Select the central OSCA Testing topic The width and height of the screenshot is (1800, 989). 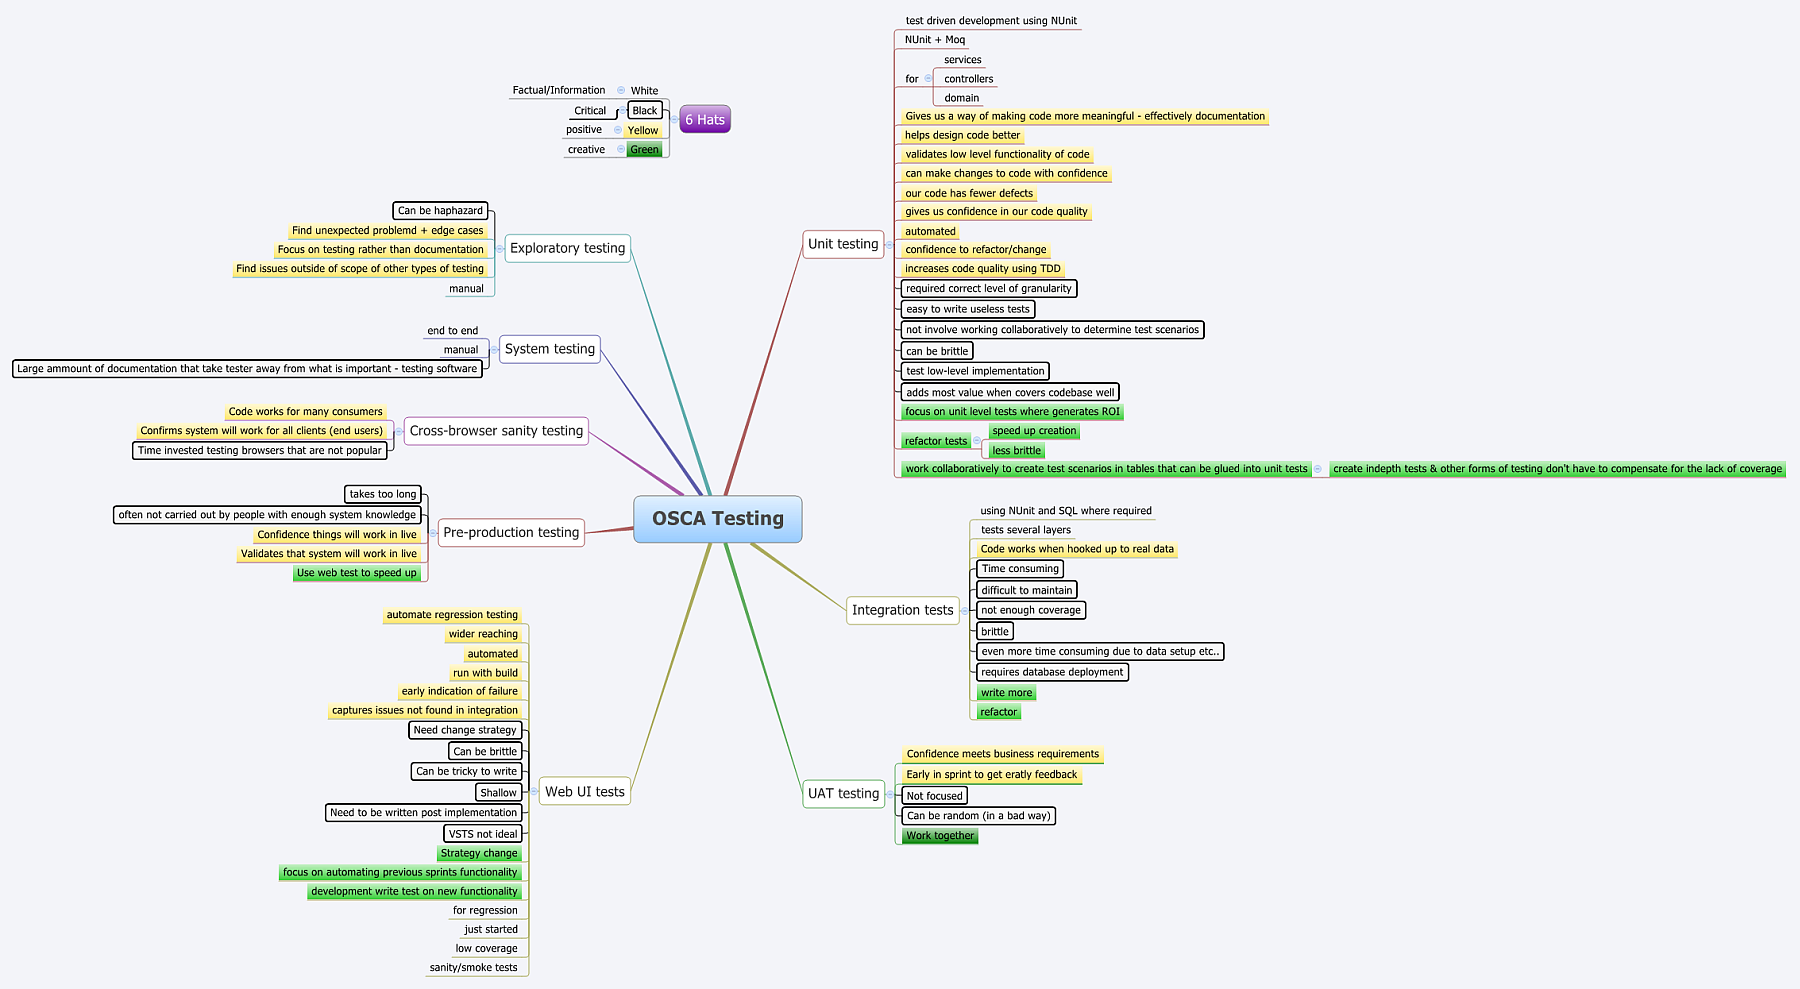point(717,519)
